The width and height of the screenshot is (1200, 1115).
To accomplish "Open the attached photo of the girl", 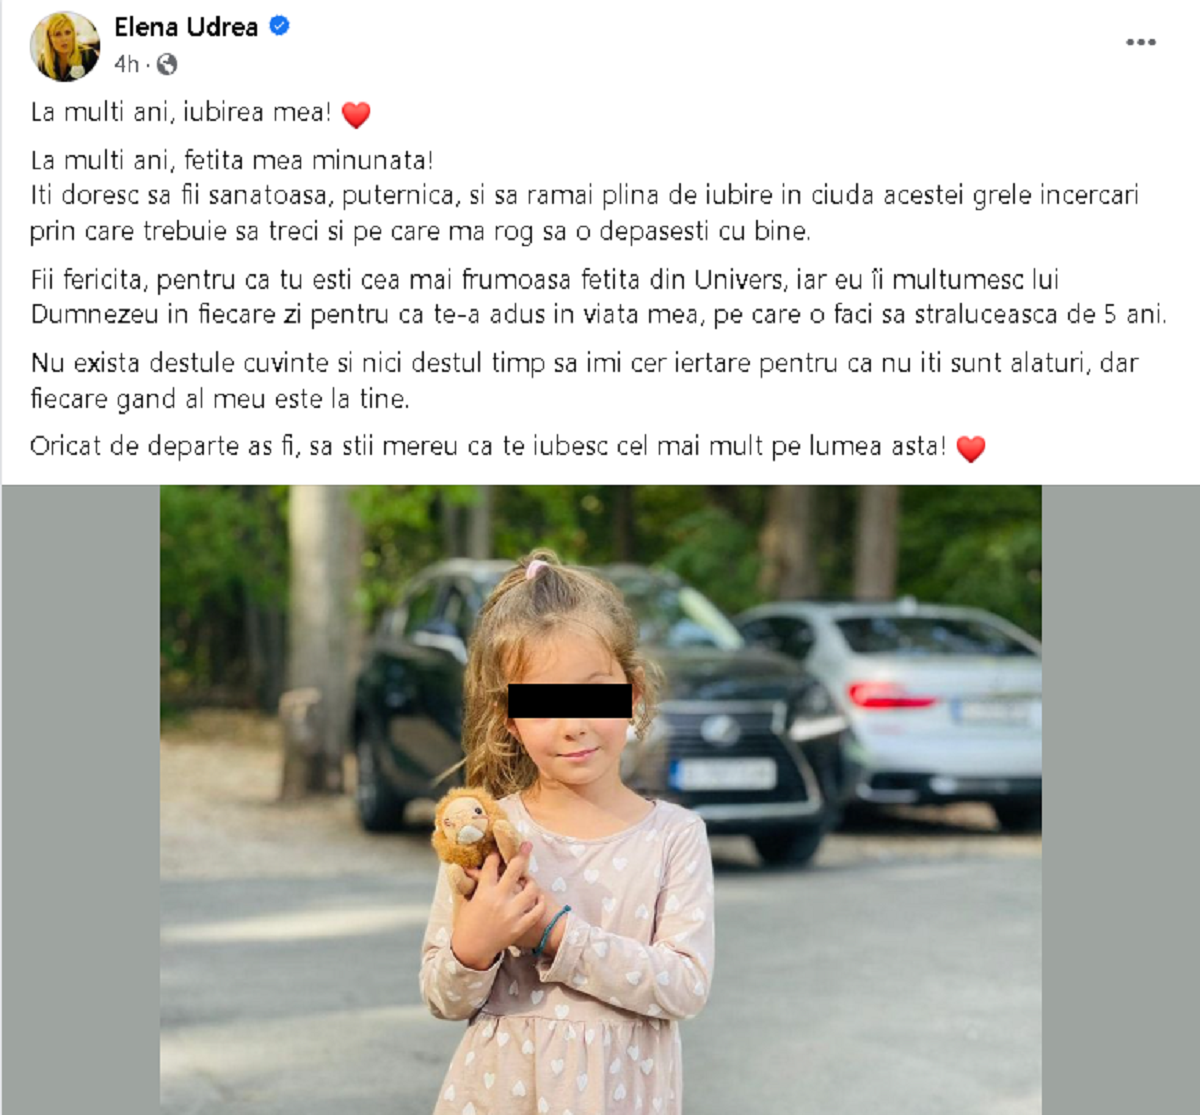I will [601, 800].
